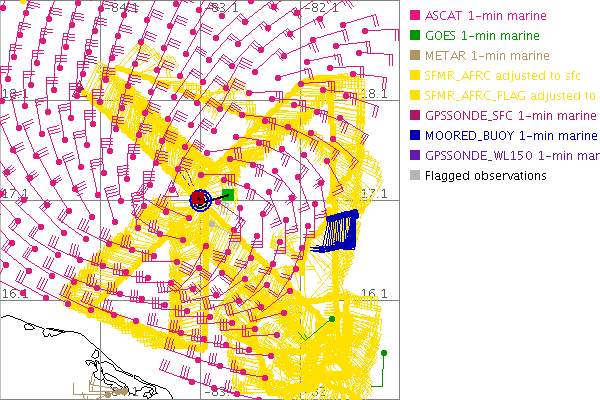Click the green GOES square on the map
Image resolution: width=600 pixels, height=400 pixels.
click(228, 195)
